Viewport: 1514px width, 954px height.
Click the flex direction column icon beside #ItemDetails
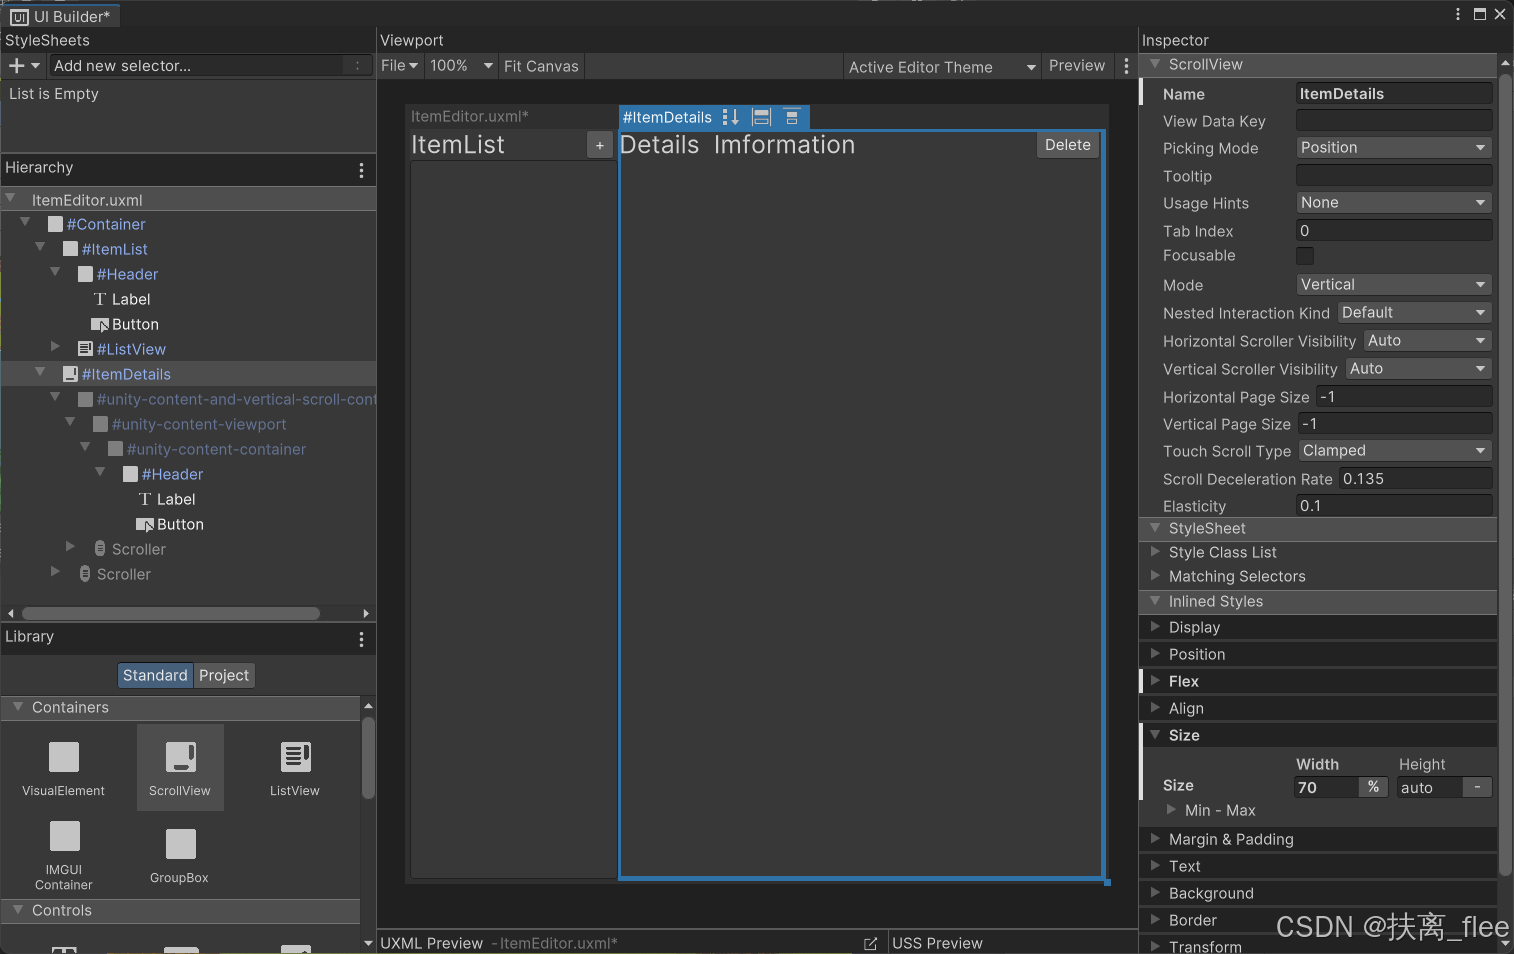coord(731,117)
